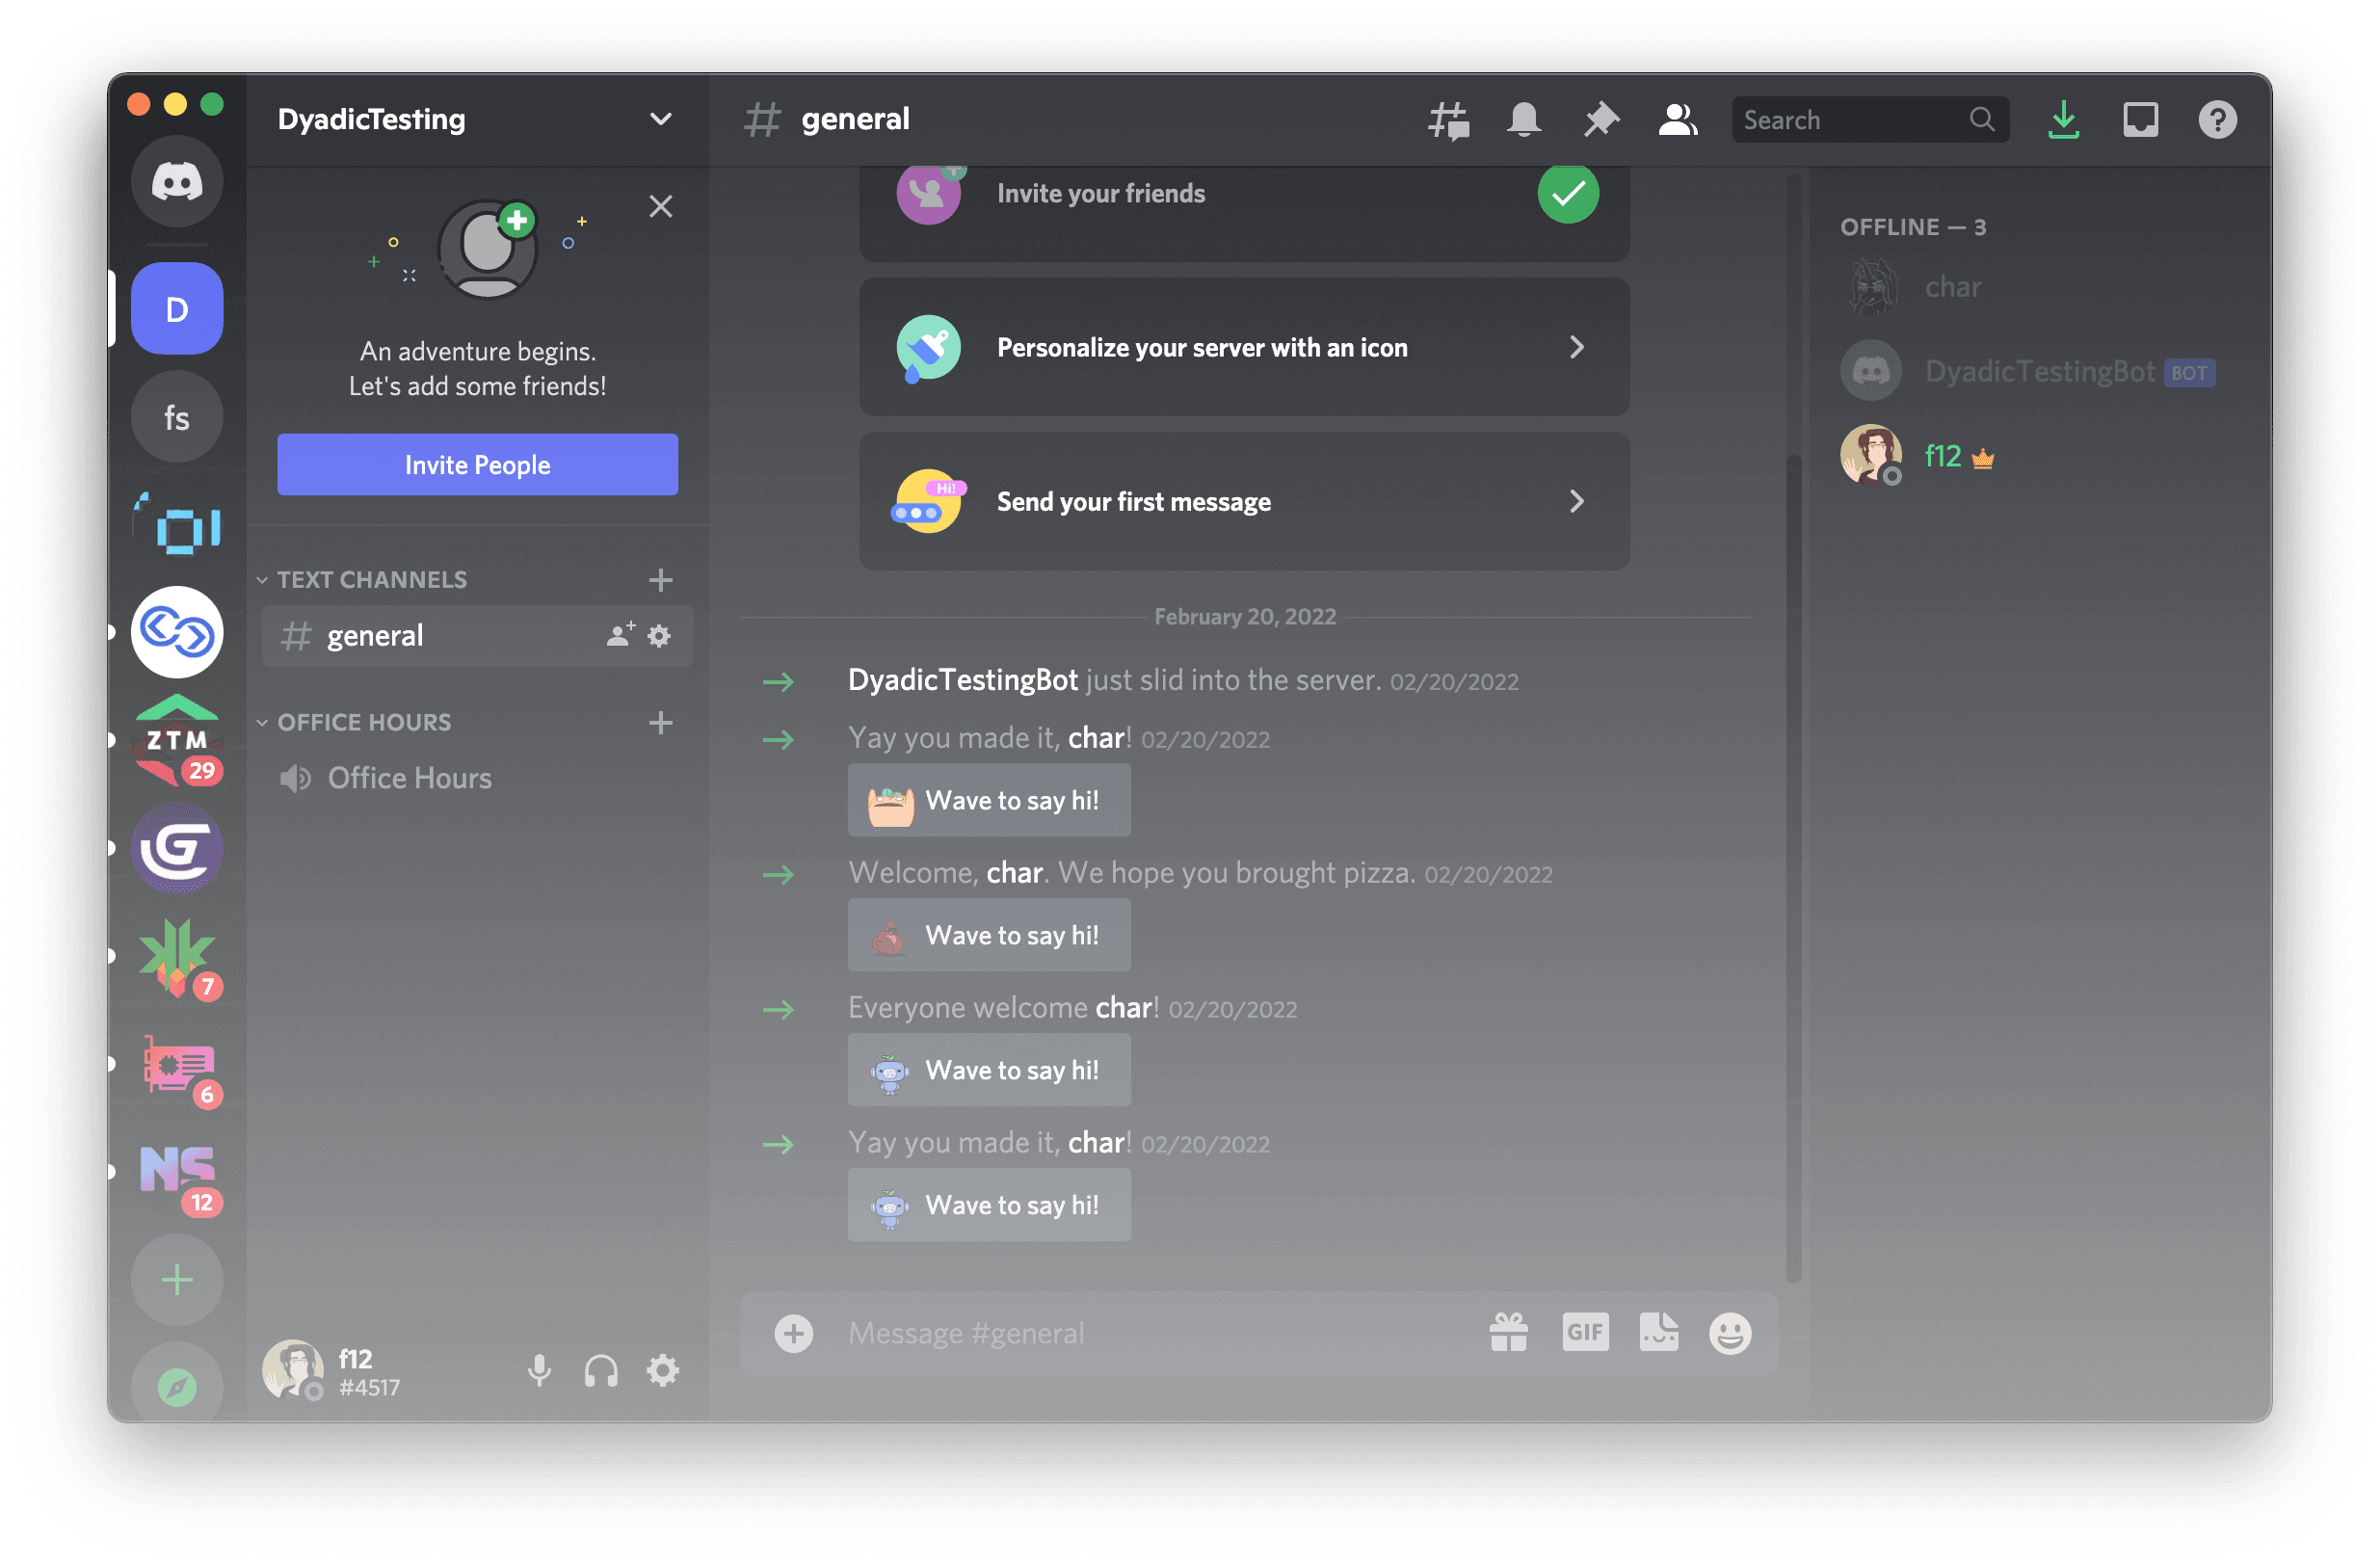The width and height of the screenshot is (2380, 1565).
Task: Open the green leaf server with 7 badge
Action: pos(177,958)
